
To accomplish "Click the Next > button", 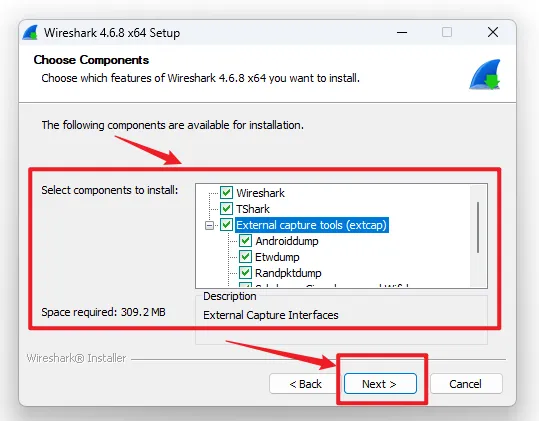I will click(x=380, y=384).
